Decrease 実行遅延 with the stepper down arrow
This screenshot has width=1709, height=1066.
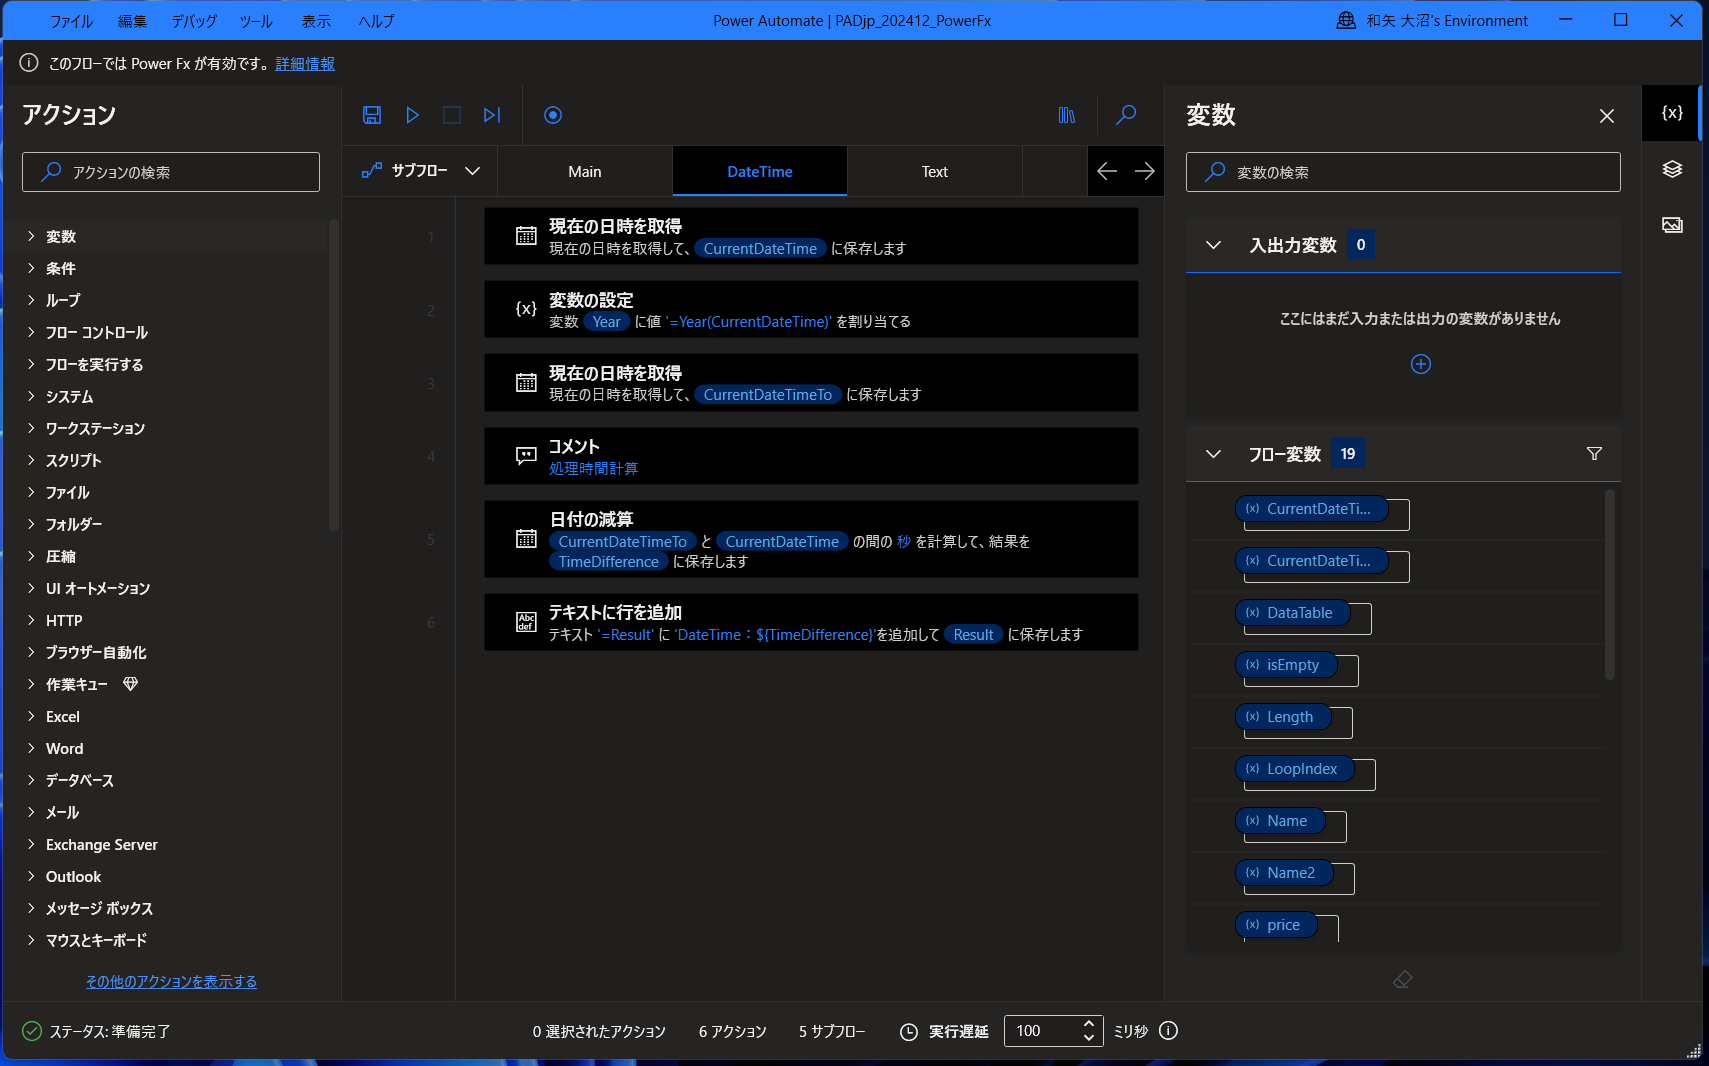[x=1089, y=1038]
